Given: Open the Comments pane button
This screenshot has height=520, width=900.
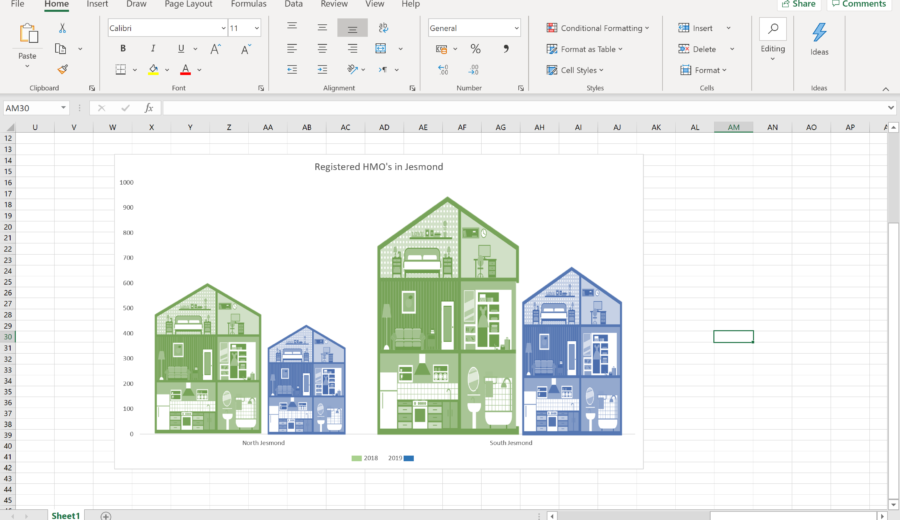Looking at the screenshot, I should click(x=857, y=4).
